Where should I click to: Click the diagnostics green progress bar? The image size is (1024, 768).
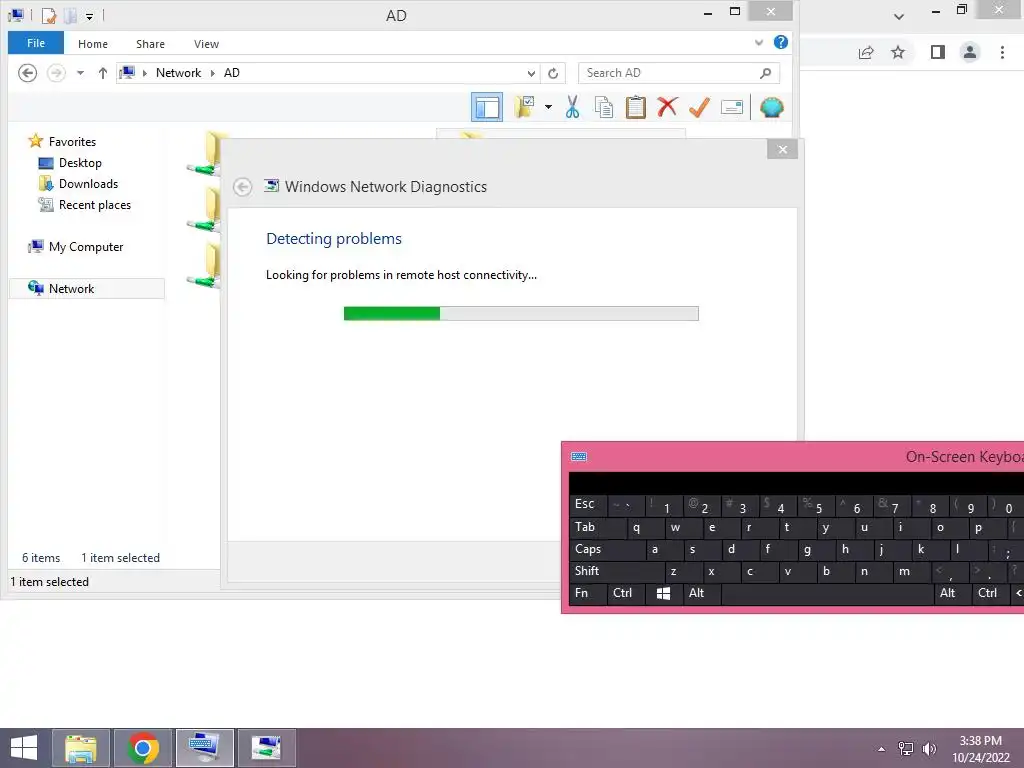tap(521, 313)
